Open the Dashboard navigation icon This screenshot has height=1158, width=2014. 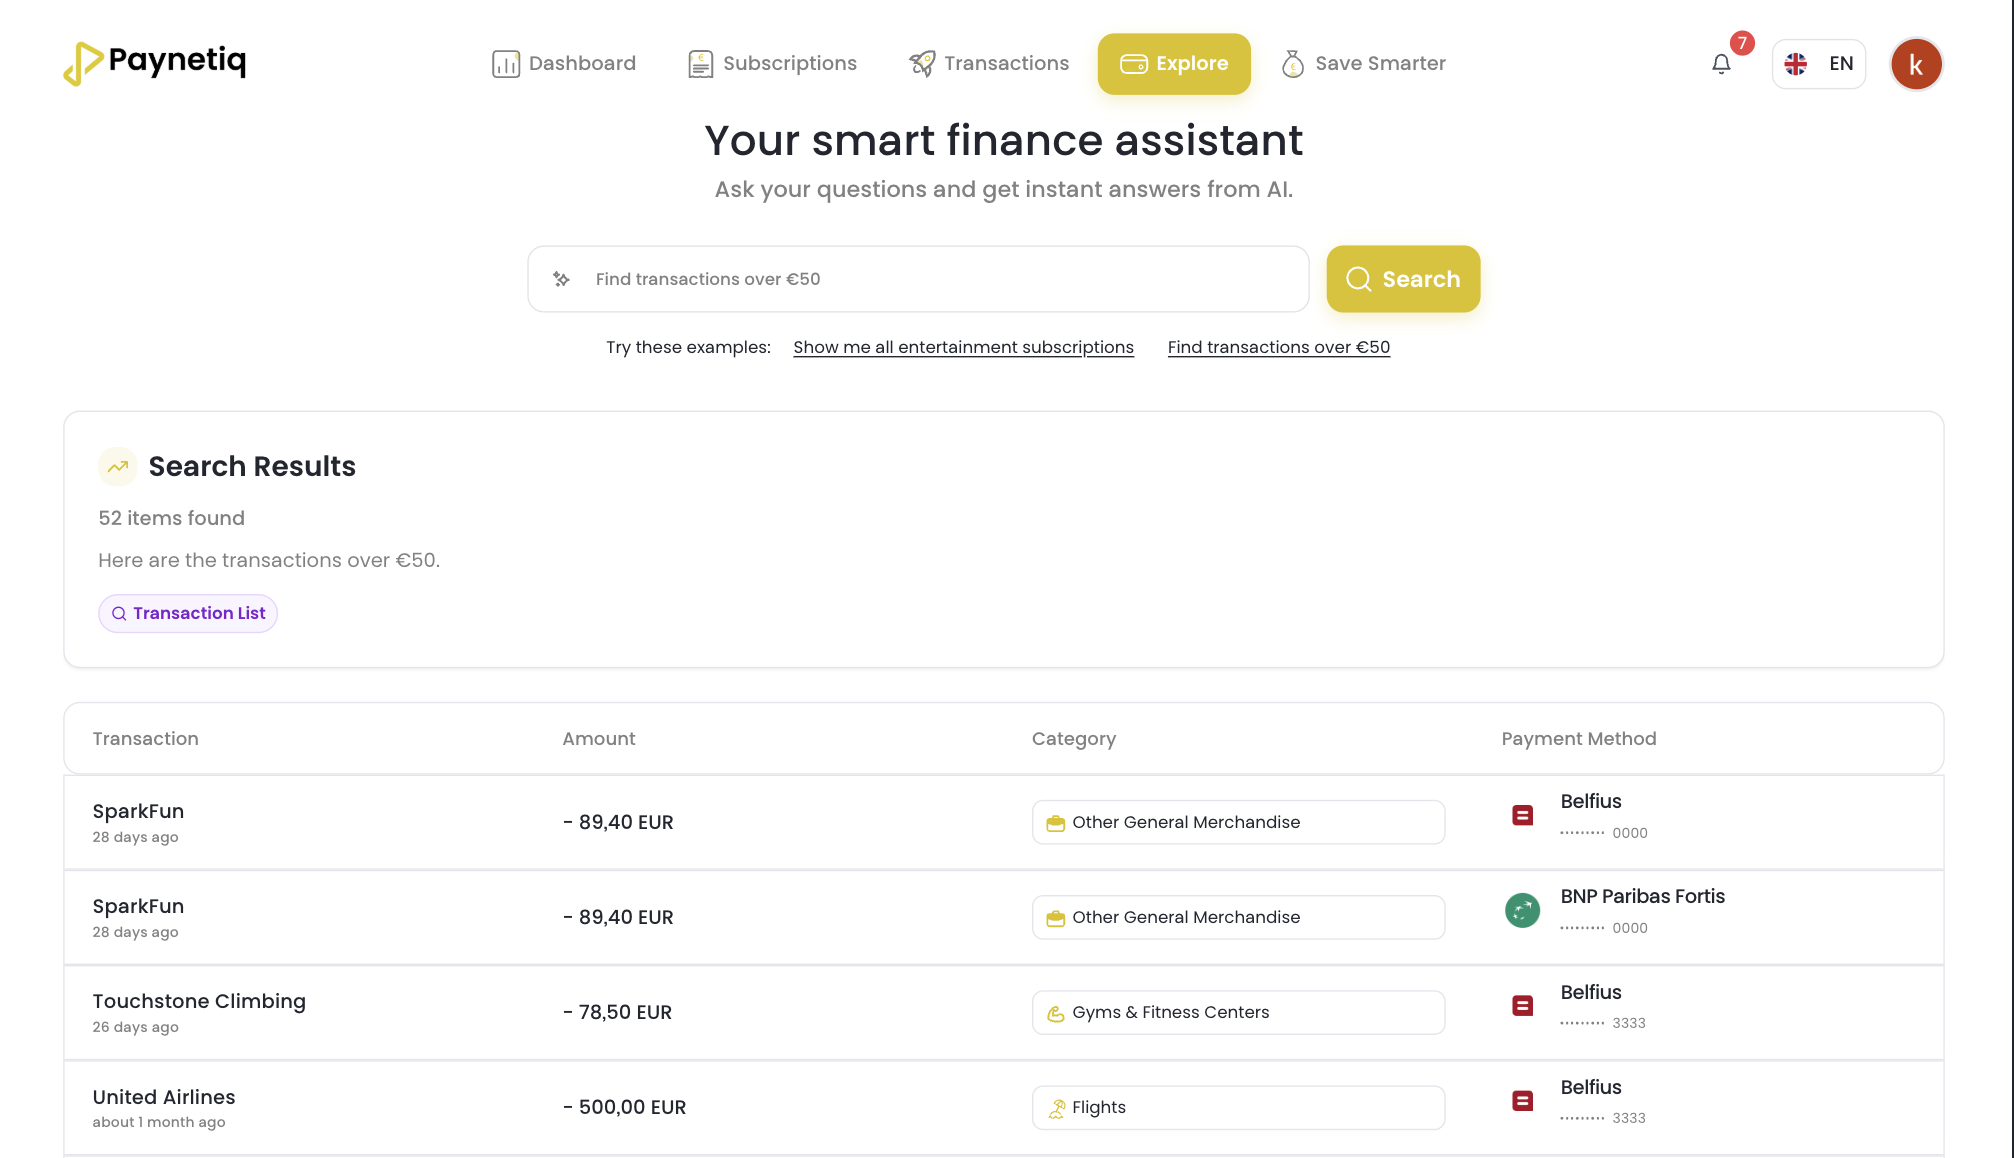click(x=507, y=63)
